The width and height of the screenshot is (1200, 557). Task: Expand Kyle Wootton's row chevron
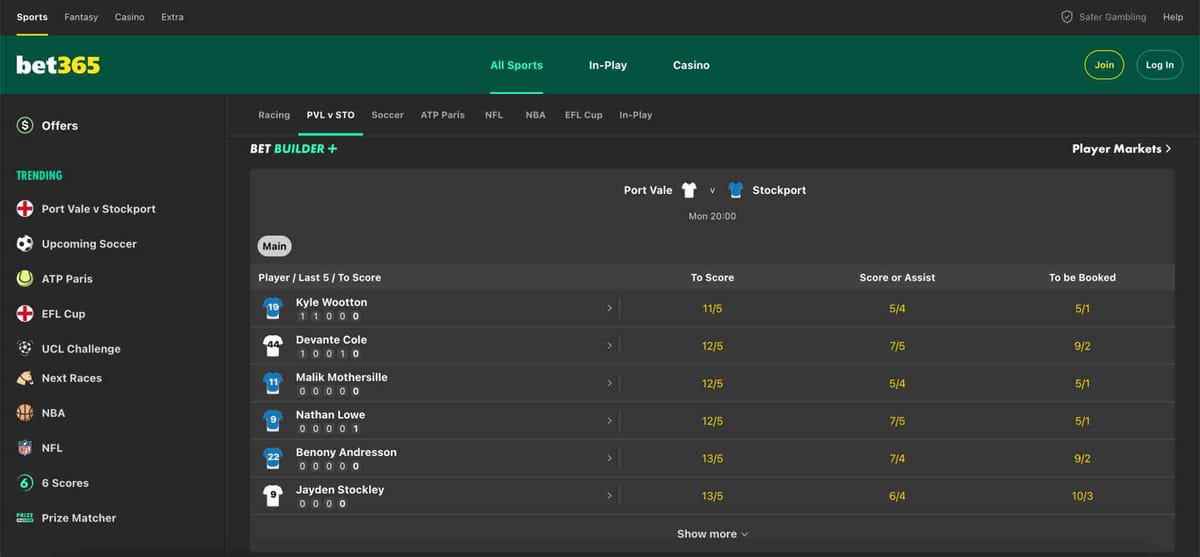[x=609, y=308]
